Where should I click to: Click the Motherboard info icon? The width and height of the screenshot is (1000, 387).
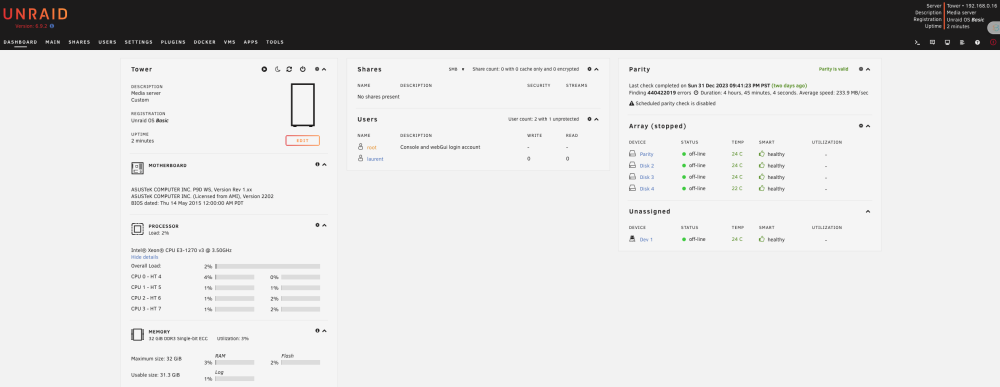tap(317, 164)
